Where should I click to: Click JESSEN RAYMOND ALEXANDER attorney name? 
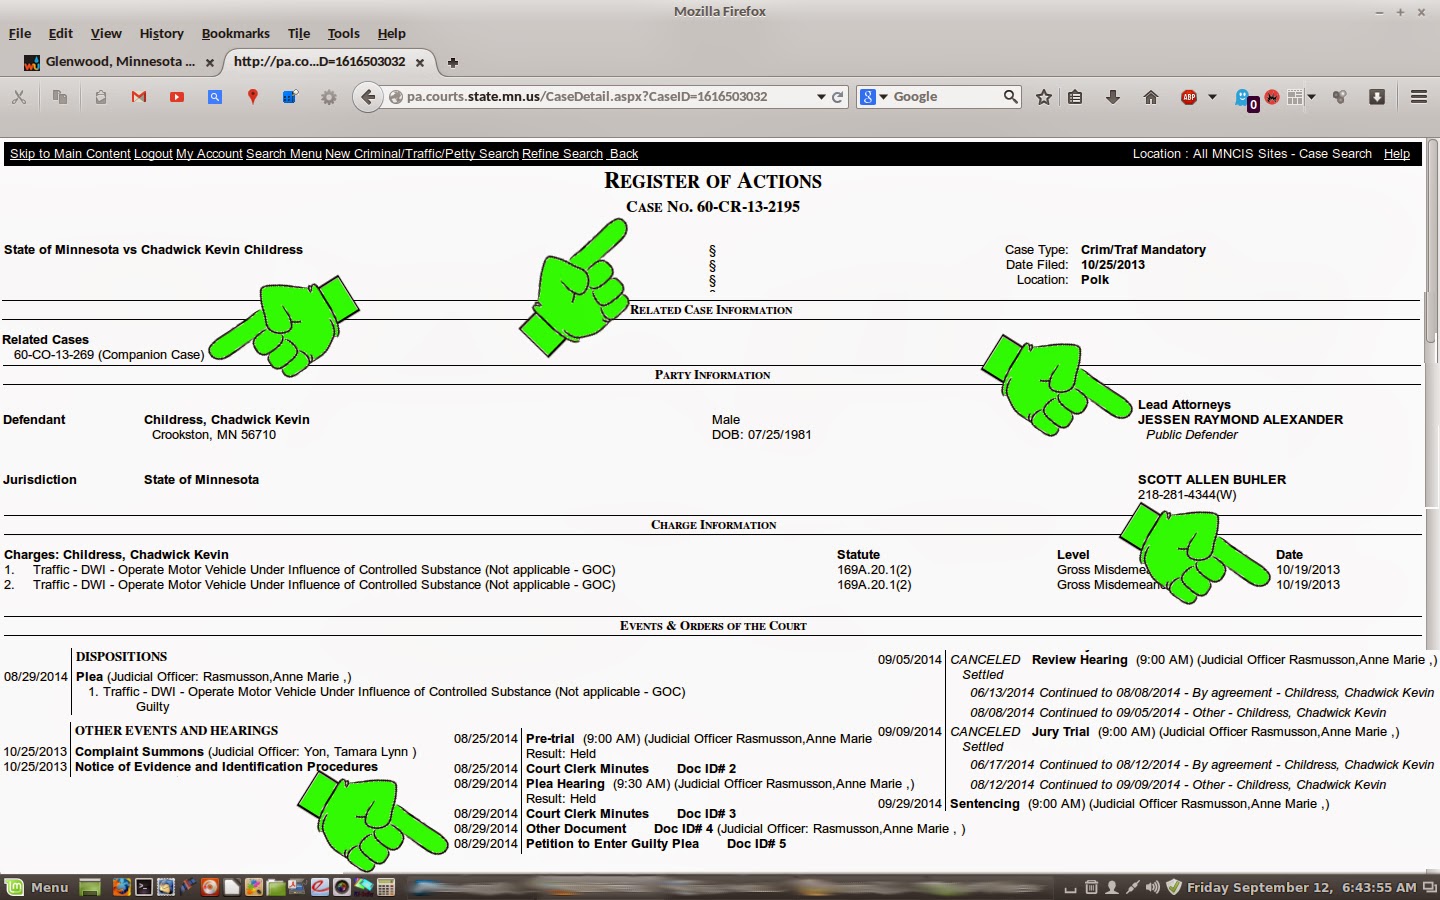(x=1240, y=420)
